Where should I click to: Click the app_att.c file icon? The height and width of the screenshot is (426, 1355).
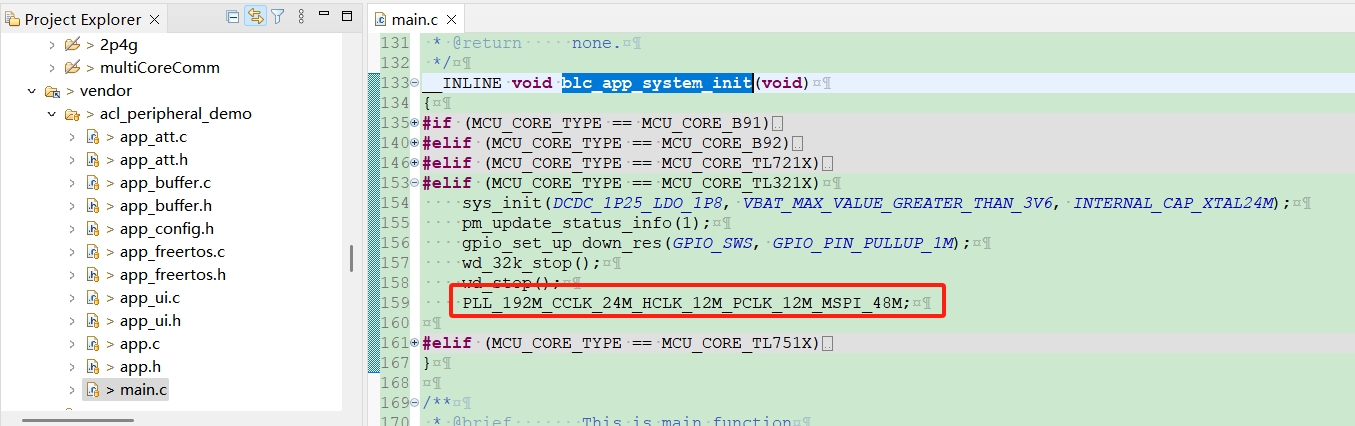pyautogui.click(x=92, y=137)
